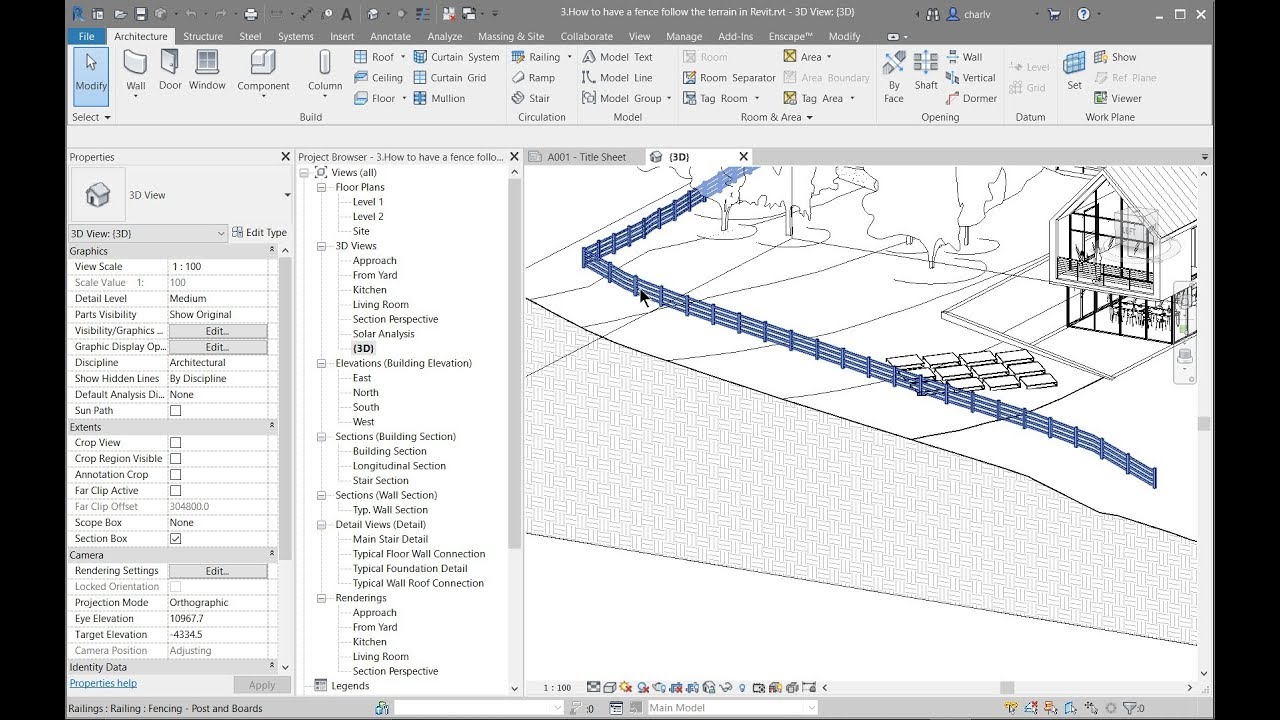Open the Help question mark icon
Viewport: 1280px width, 720px height.
(x=1083, y=14)
